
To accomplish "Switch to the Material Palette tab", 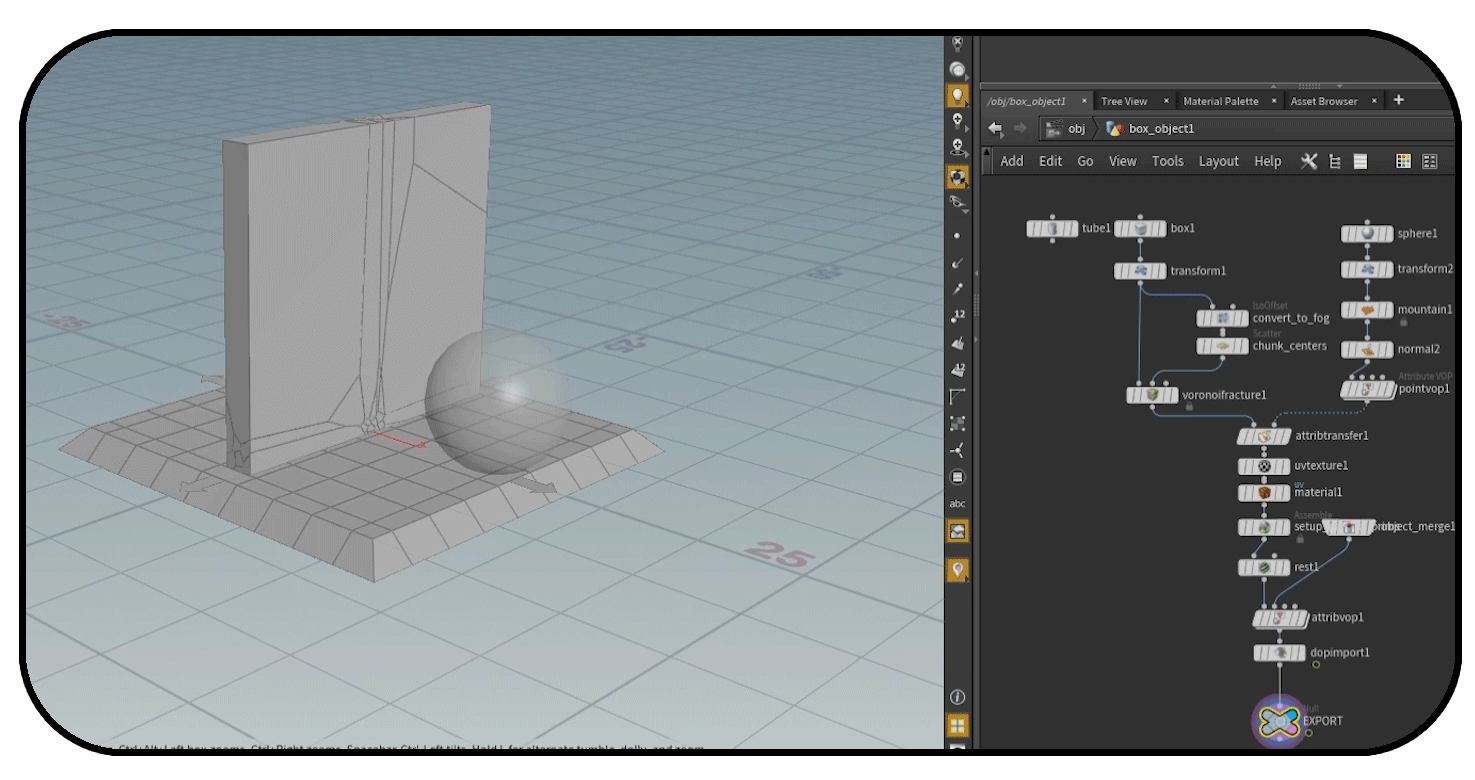I will click(x=1220, y=101).
